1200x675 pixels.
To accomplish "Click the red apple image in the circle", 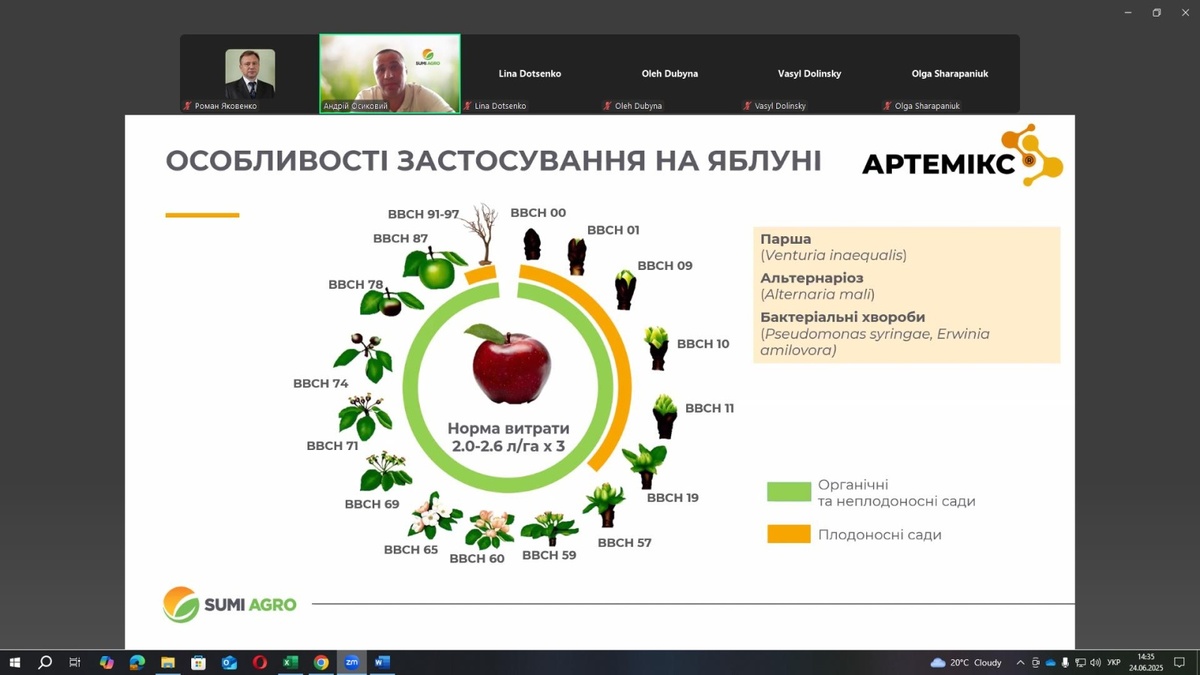I will point(510,363).
